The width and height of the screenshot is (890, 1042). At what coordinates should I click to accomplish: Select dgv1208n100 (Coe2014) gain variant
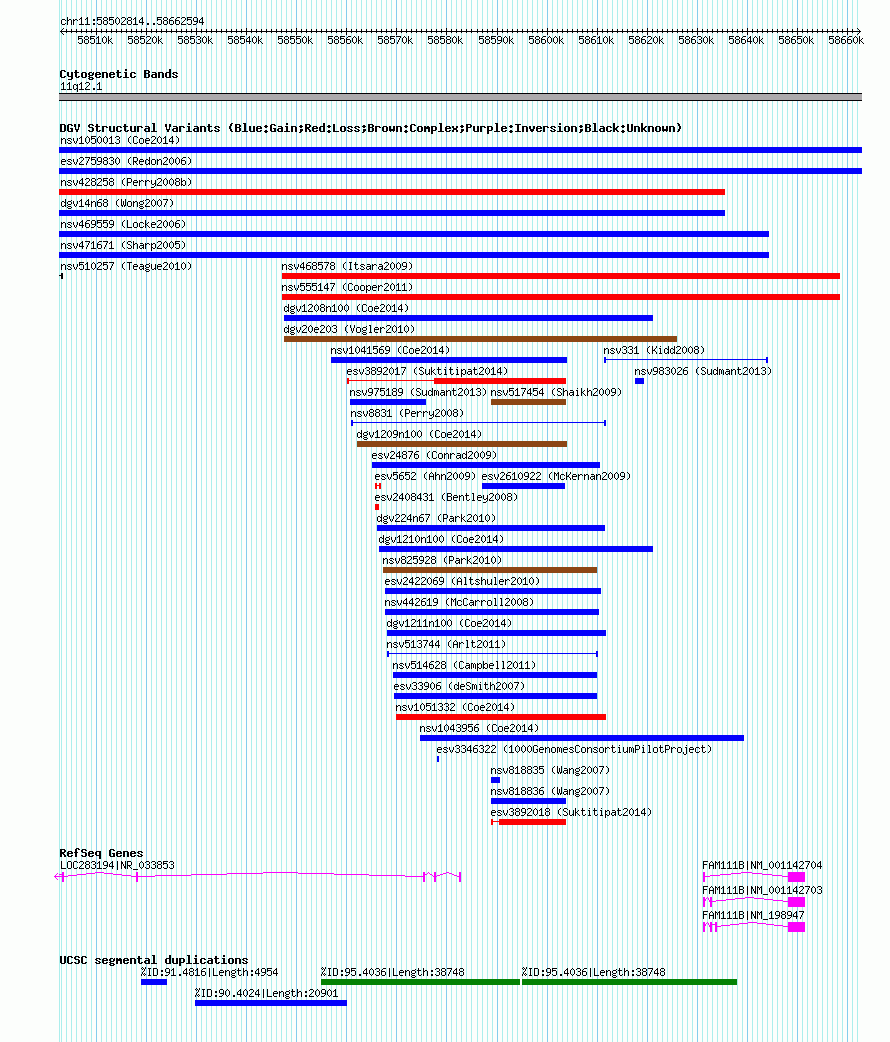(x=468, y=318)
